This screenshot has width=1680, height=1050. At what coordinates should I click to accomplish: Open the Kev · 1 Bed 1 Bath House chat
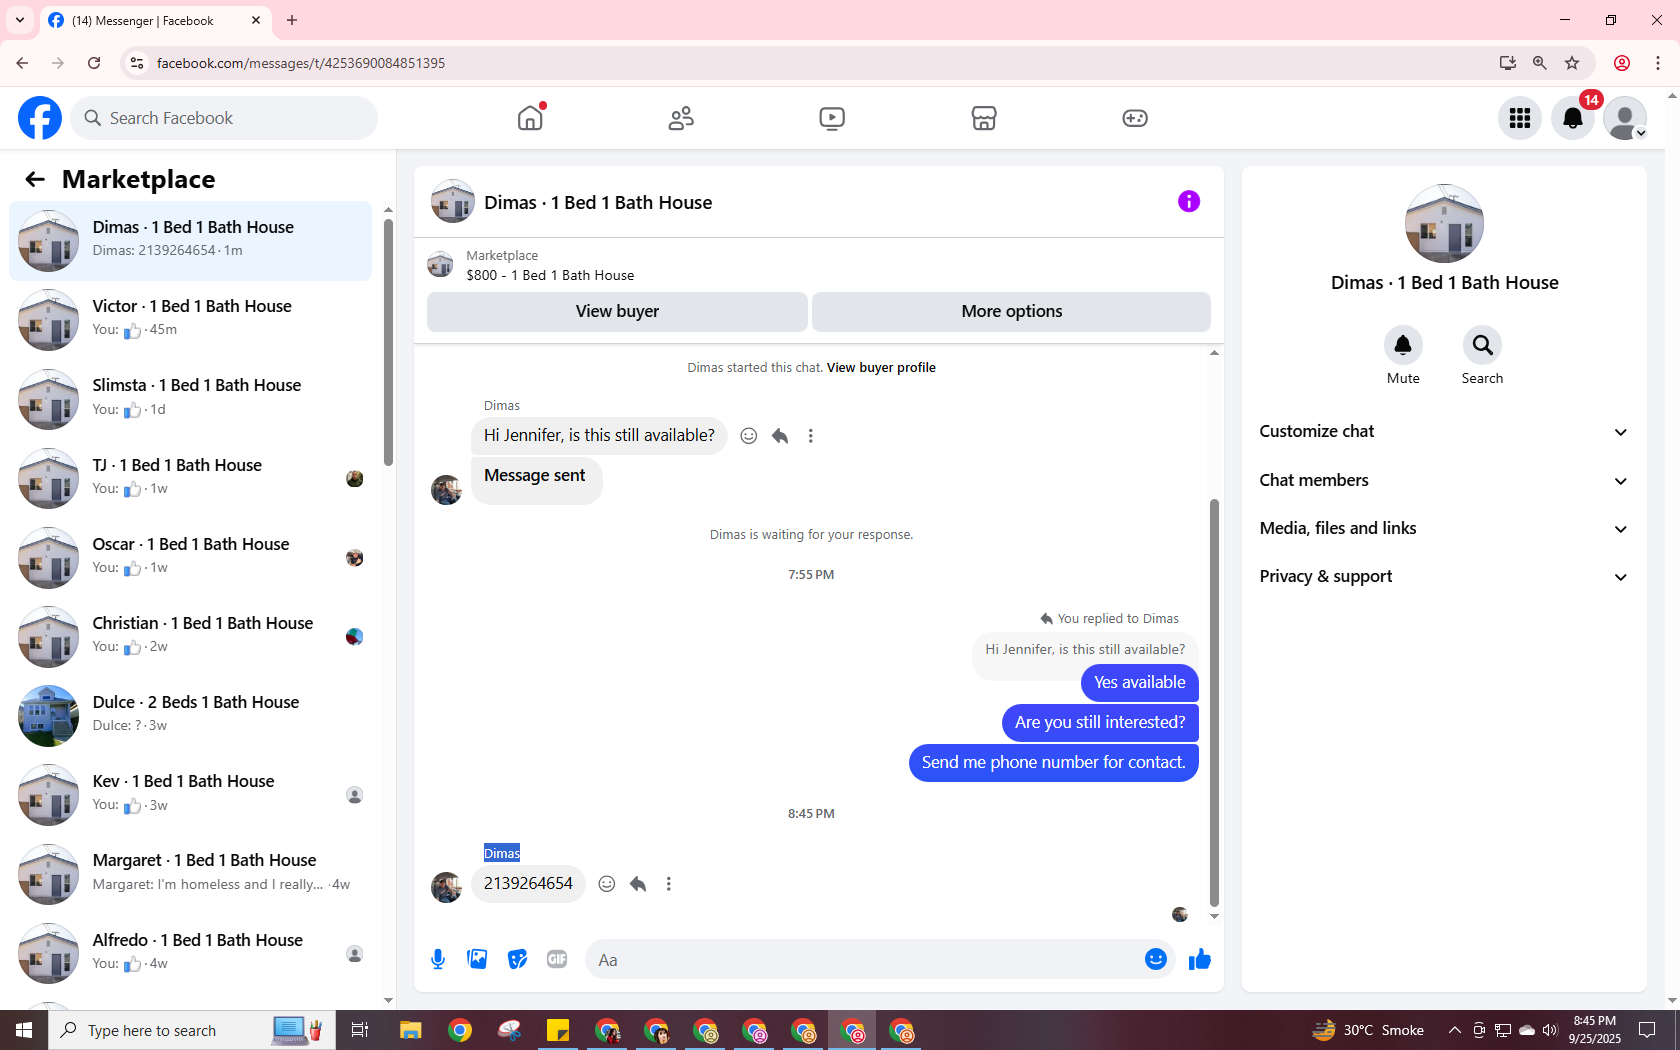[190, 795]
